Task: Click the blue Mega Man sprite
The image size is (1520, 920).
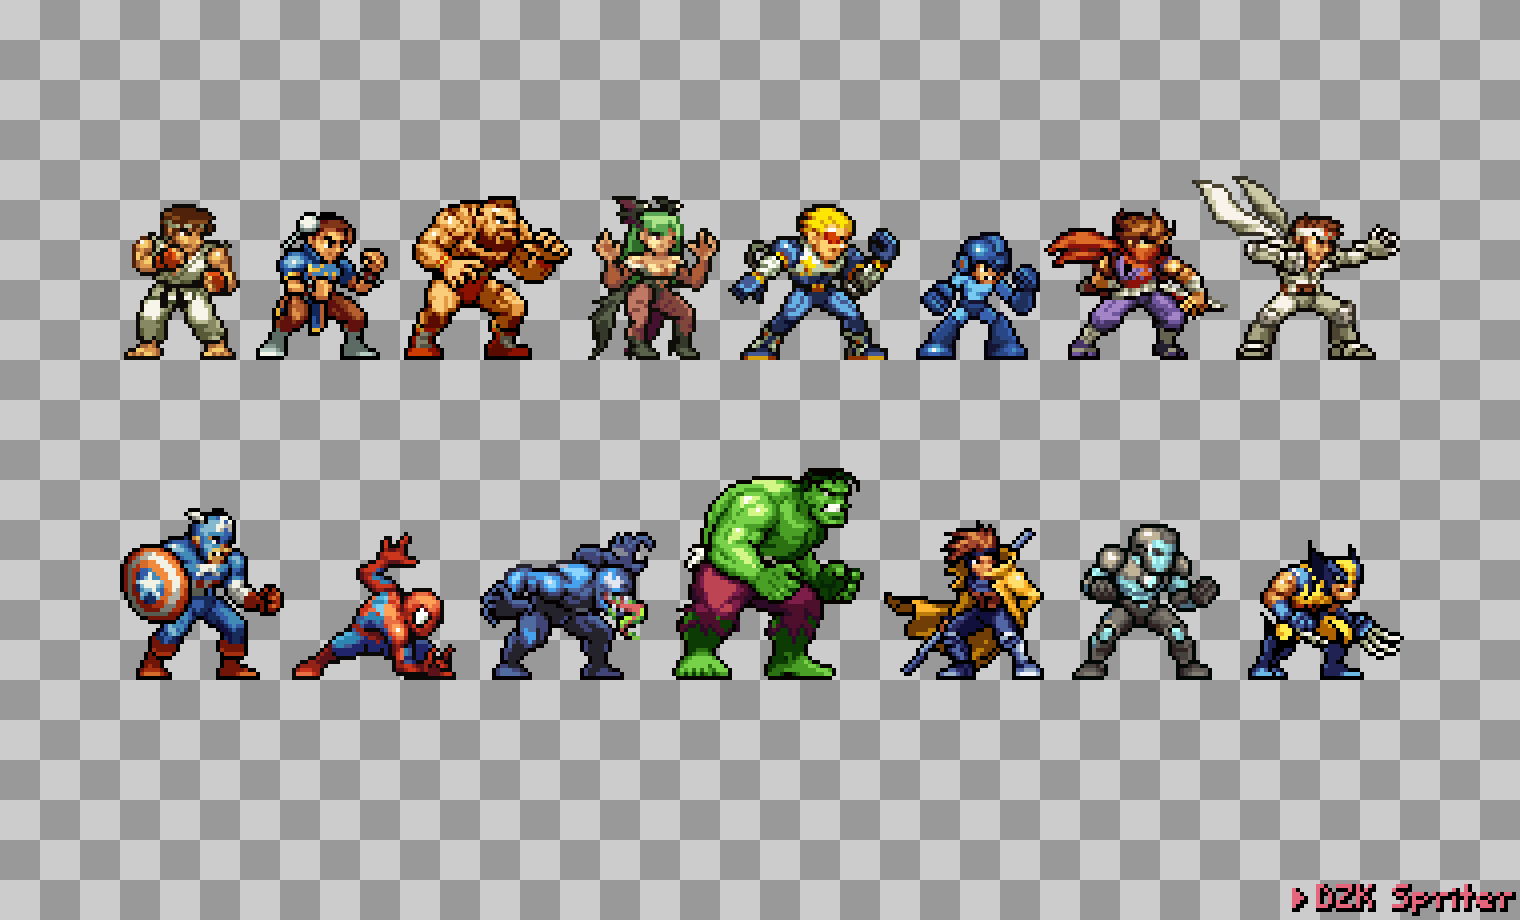Action: [978, 297]
